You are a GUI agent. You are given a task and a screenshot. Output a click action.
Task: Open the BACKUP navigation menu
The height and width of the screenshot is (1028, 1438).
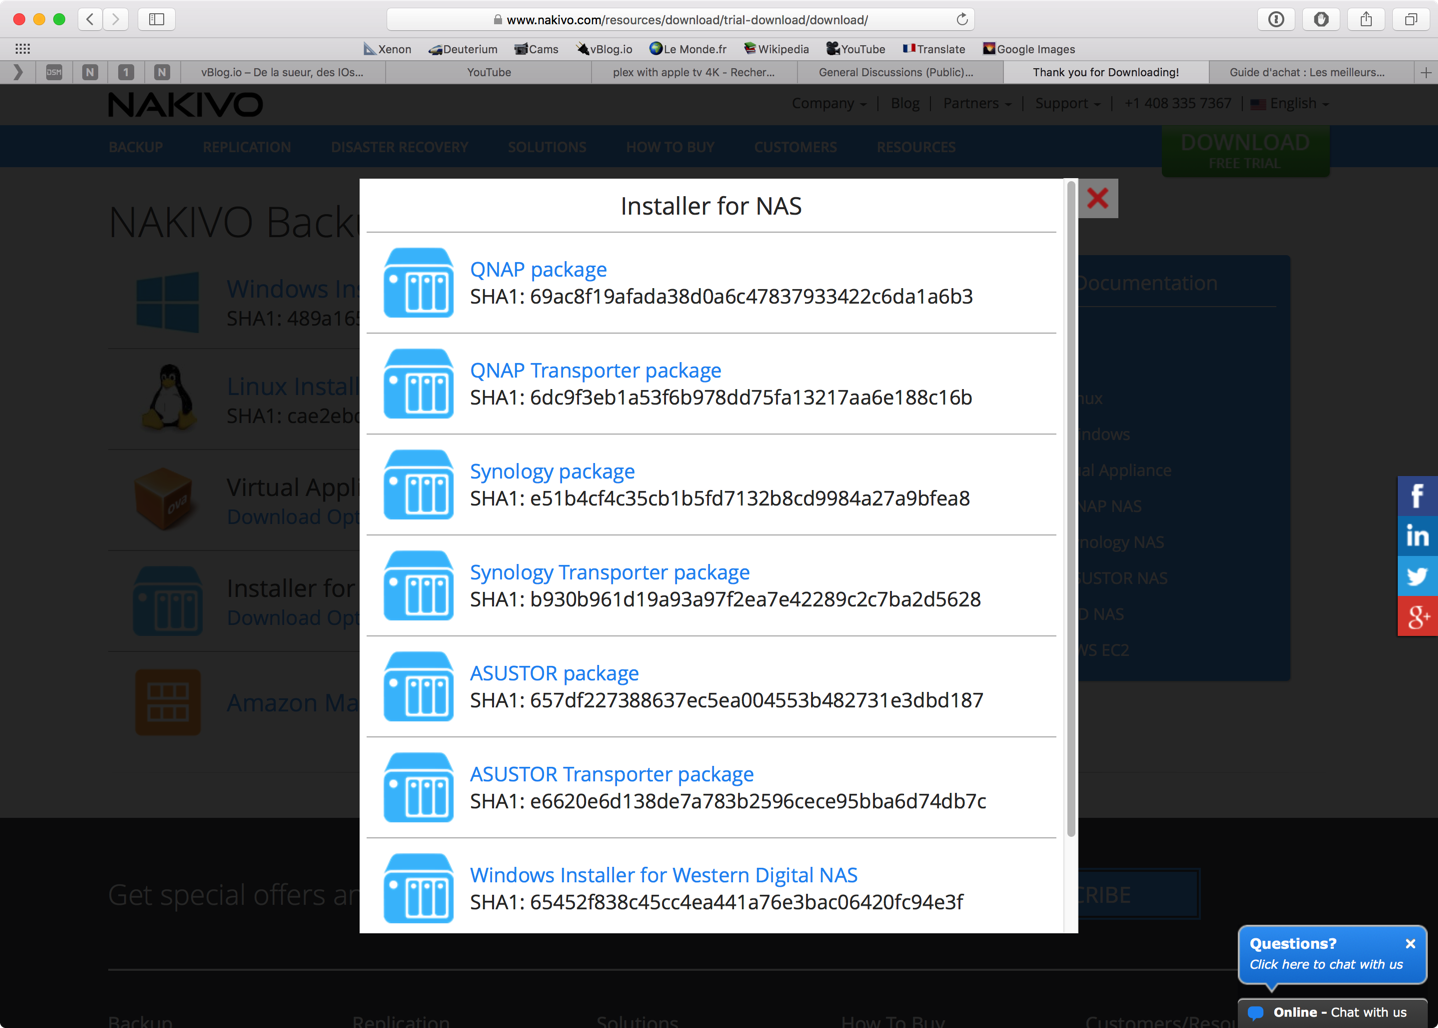tap(136, 147)
